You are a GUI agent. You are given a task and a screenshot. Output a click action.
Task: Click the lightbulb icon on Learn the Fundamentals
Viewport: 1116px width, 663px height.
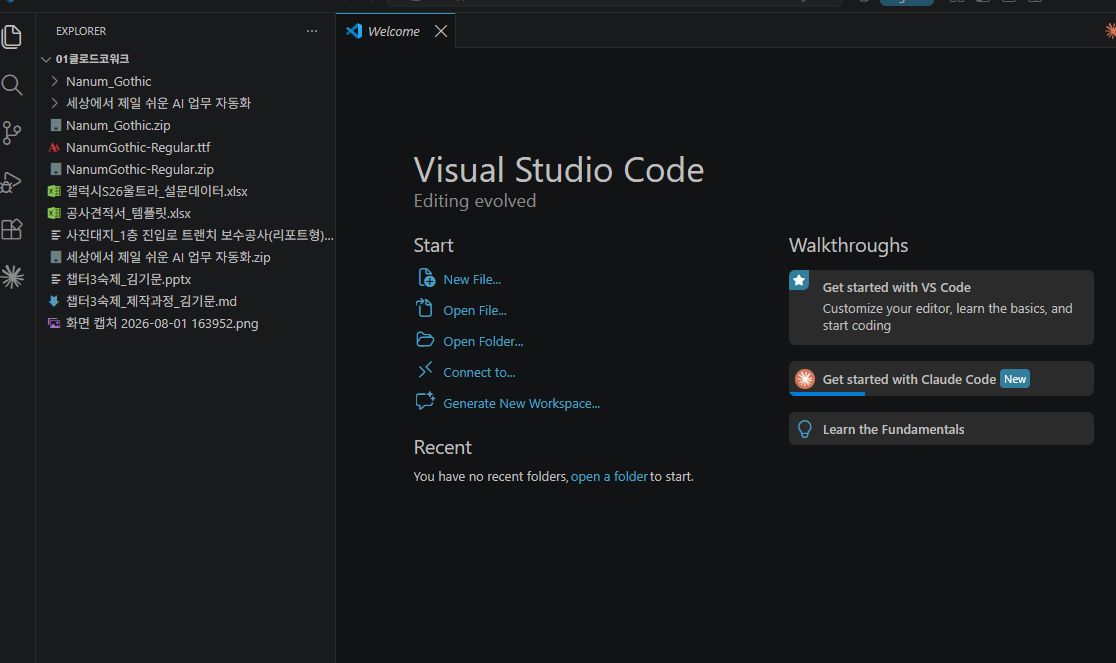coord(805,429)
